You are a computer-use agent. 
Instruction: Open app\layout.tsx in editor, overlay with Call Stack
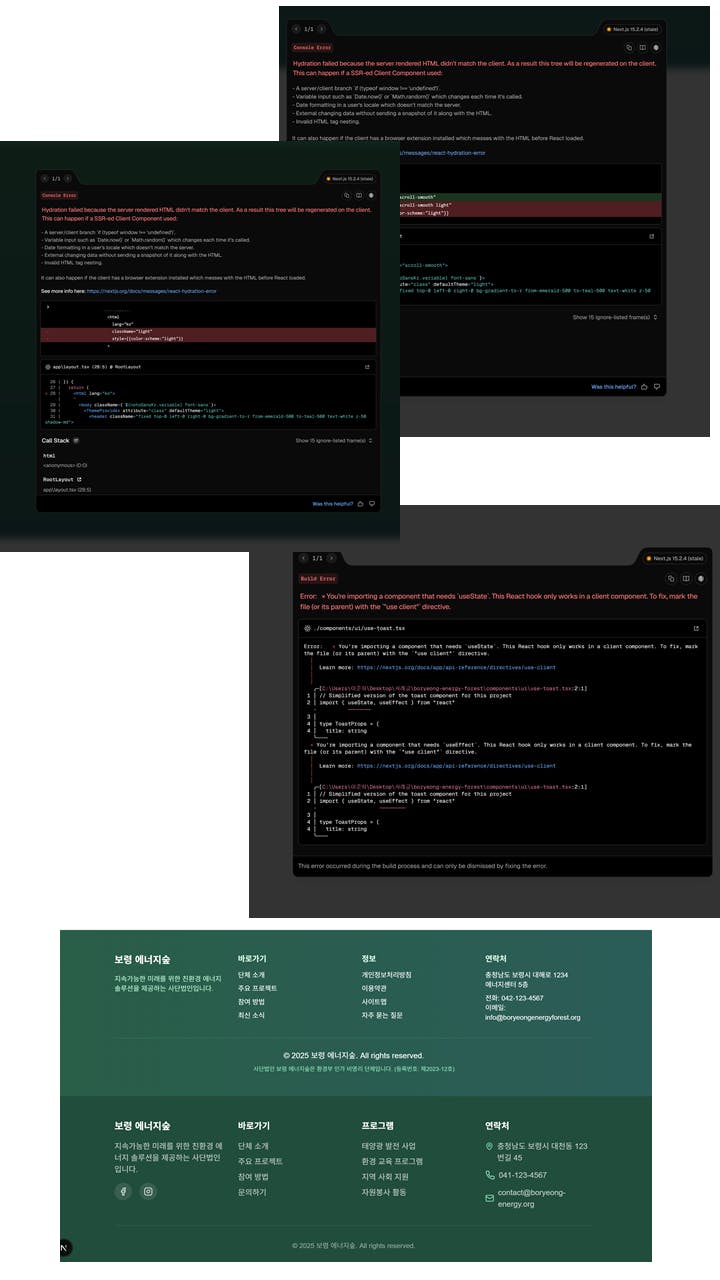pos(367,367)
